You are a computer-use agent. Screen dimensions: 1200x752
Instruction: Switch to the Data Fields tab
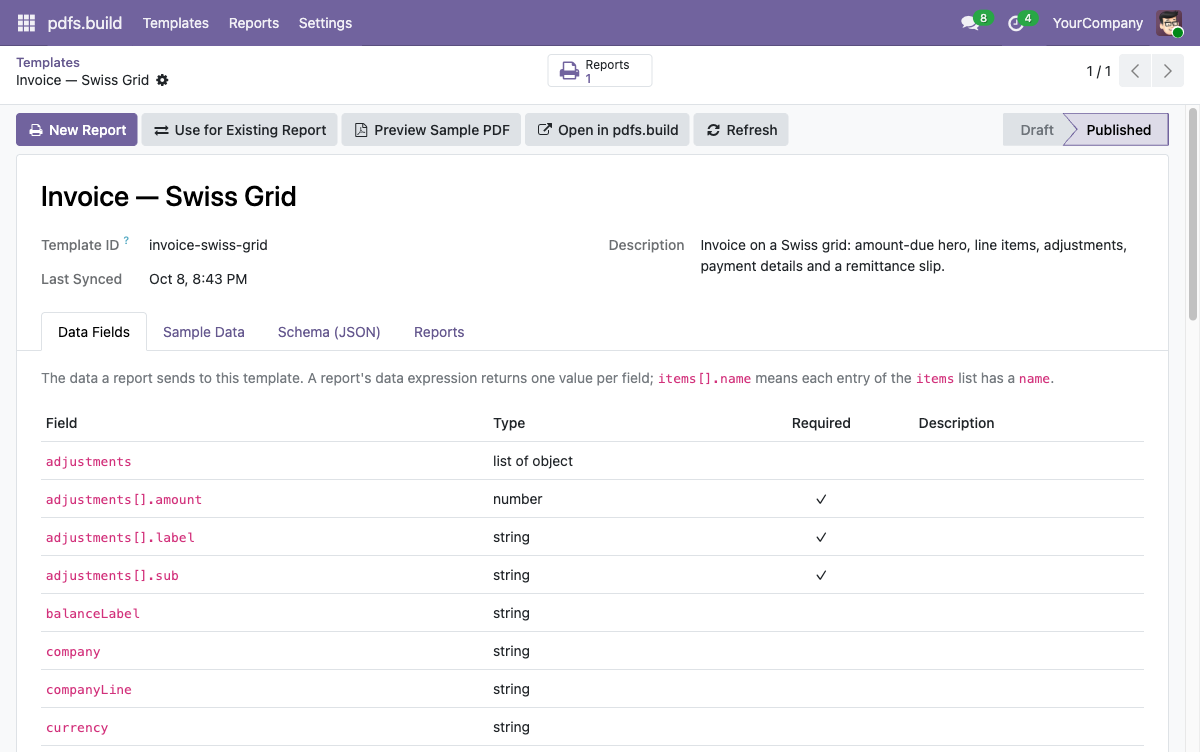[94, 332]
